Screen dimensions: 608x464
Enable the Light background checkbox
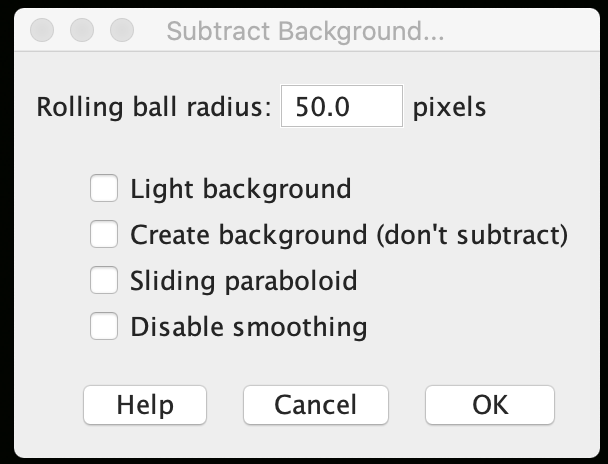(x=104, y=188)
